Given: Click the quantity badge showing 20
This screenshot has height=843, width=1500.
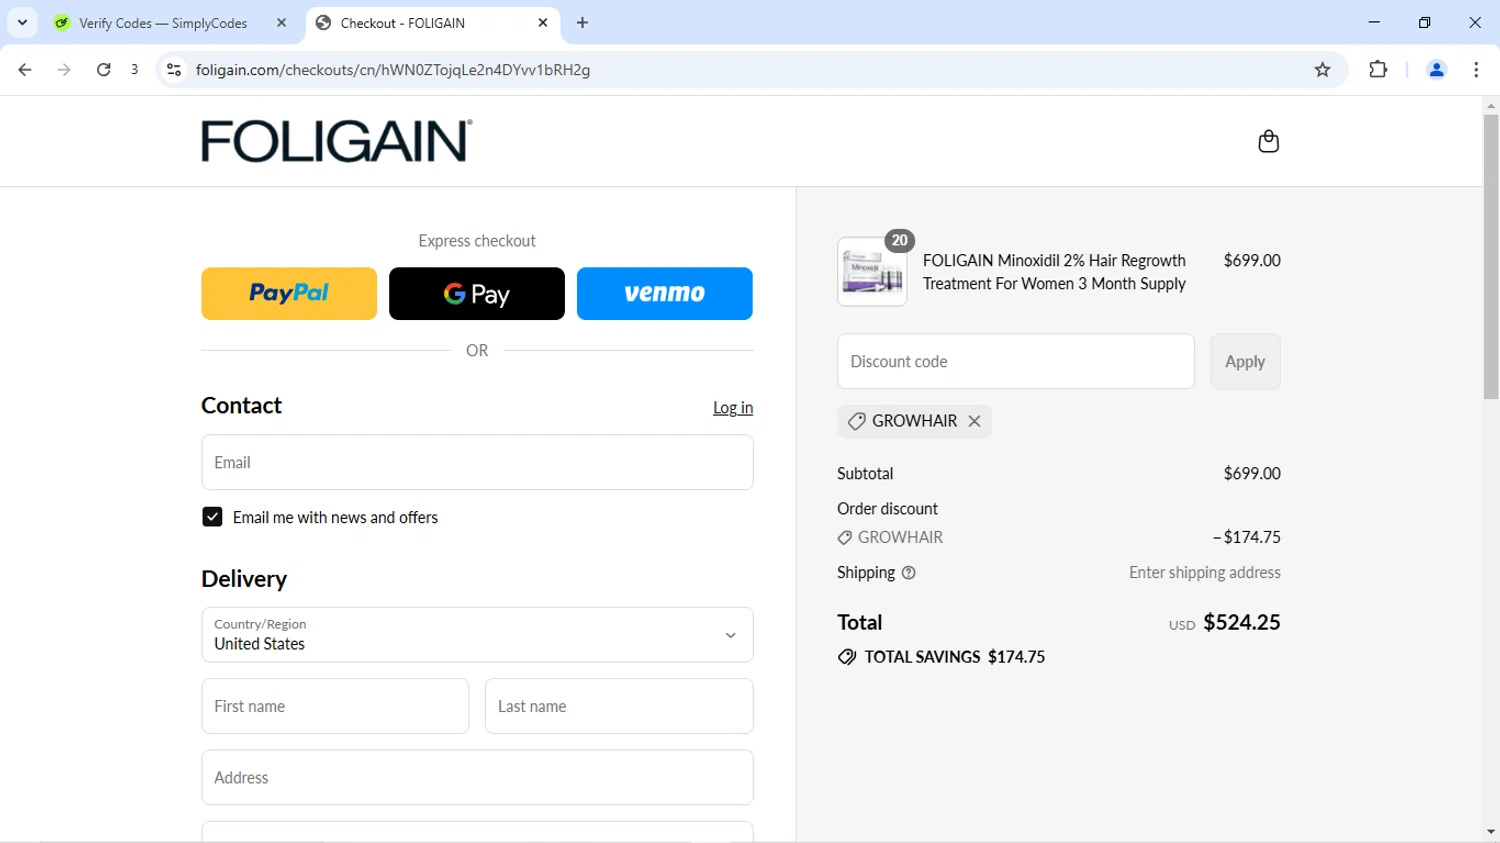Looking at the screenshot, I should coord(899,241).
